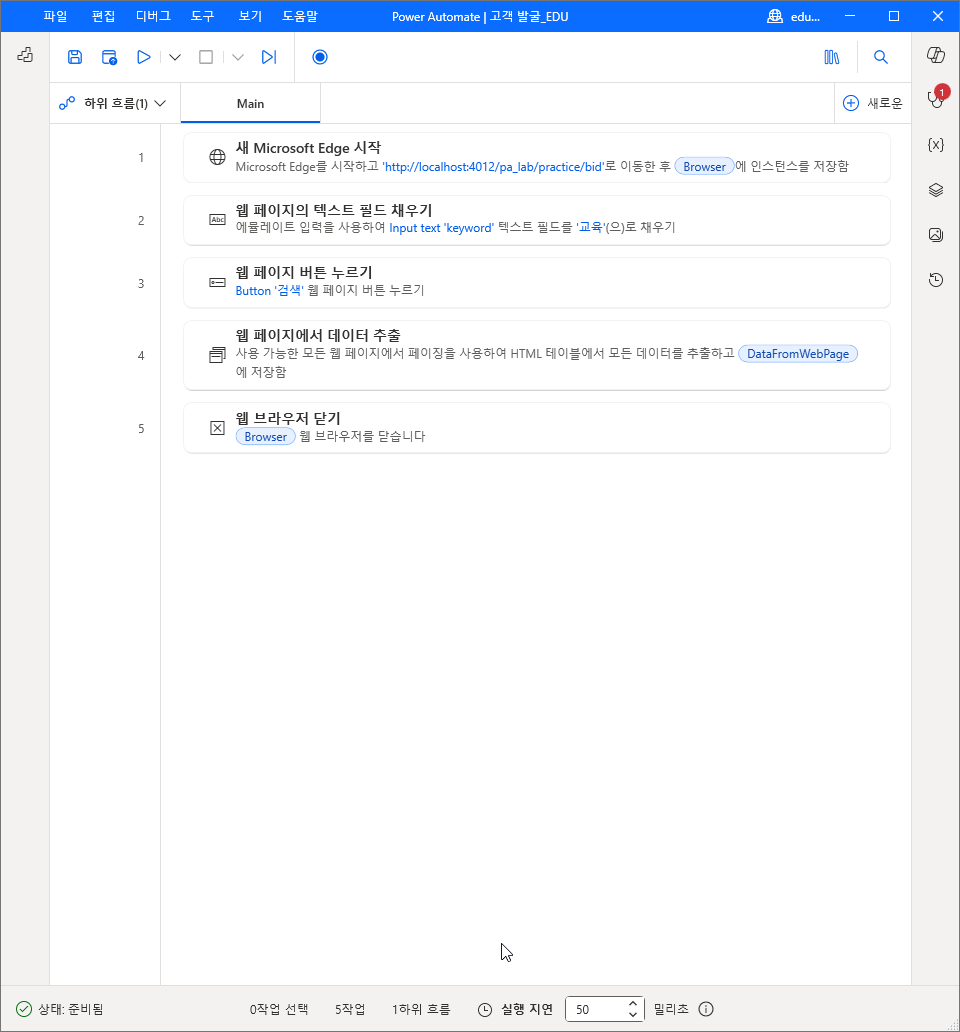
Task: Click the edu... environment account button
Action: (x=794, y=16)
